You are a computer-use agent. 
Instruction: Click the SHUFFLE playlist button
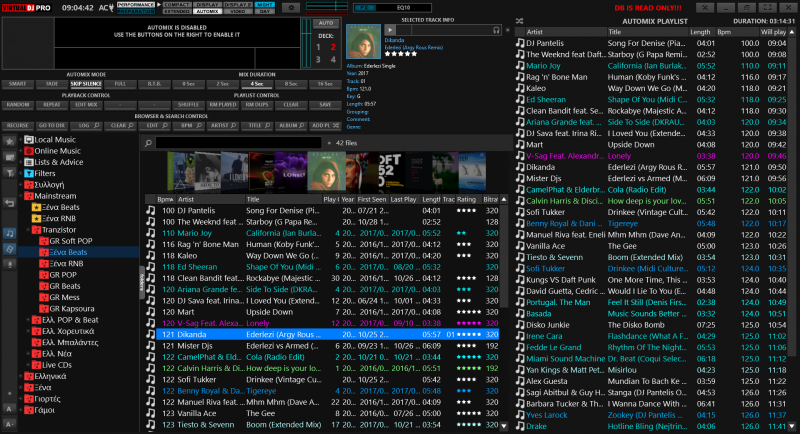click(189, 105)
